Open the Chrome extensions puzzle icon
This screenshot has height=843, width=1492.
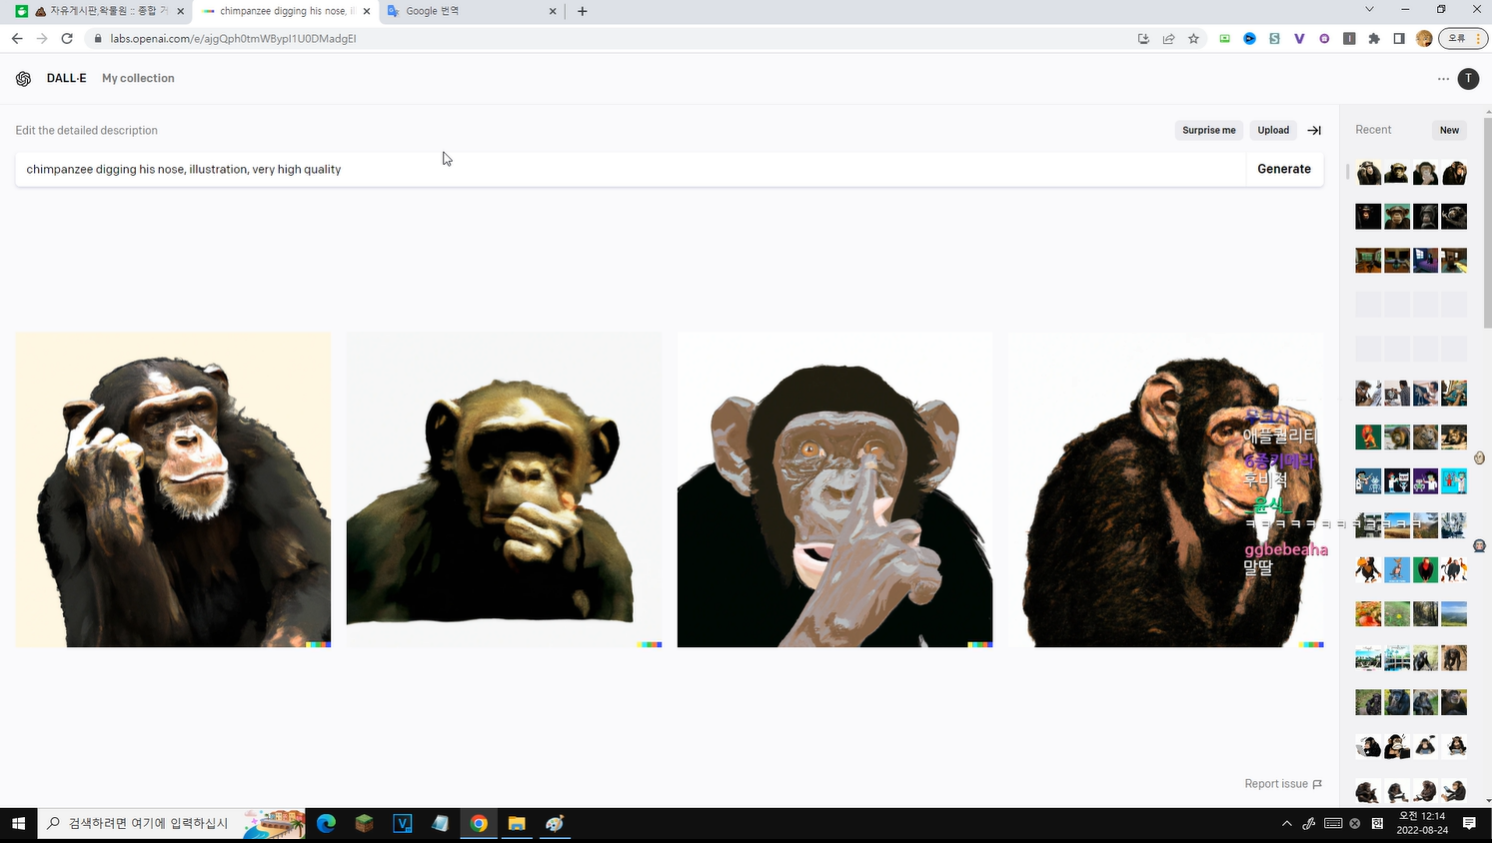point(1374,39)
